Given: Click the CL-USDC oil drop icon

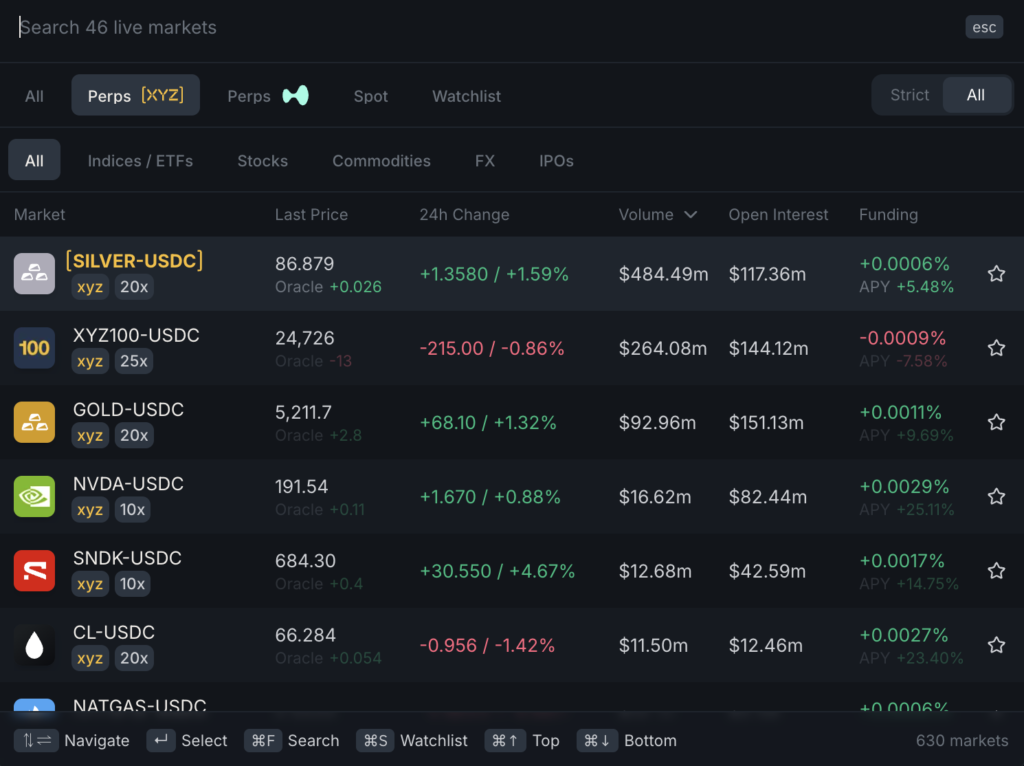Looking at the screenshot, I should point(34,645).
